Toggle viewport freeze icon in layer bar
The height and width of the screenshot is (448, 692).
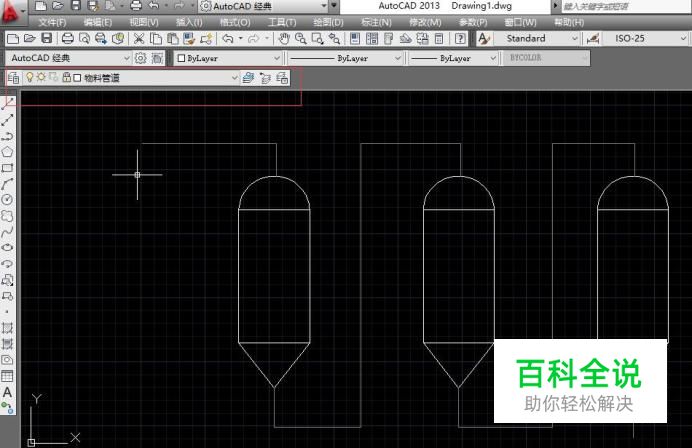[x=53, y=78]
